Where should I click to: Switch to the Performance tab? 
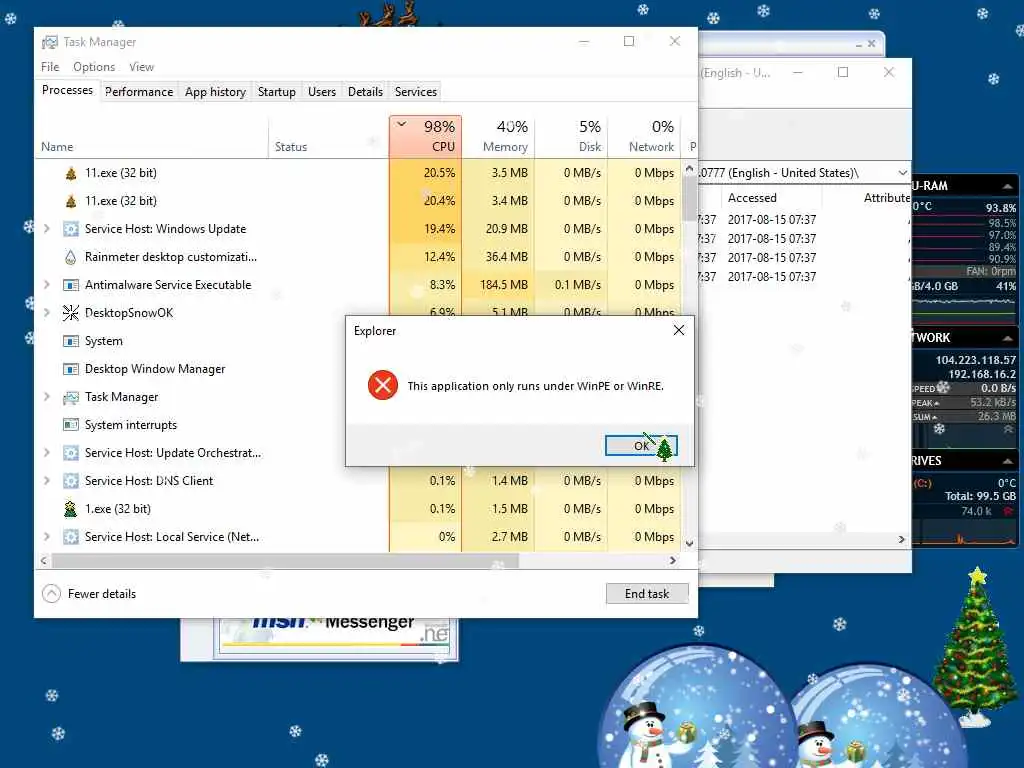point(139,91)
